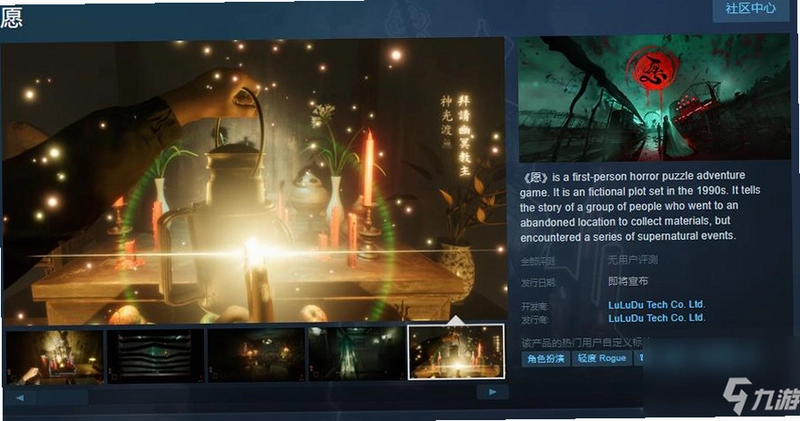This screenshot has height=421, width=800.
Task: Click the left scroll arrow of the thumbnail strip
Action: click(x=19, y=397)
